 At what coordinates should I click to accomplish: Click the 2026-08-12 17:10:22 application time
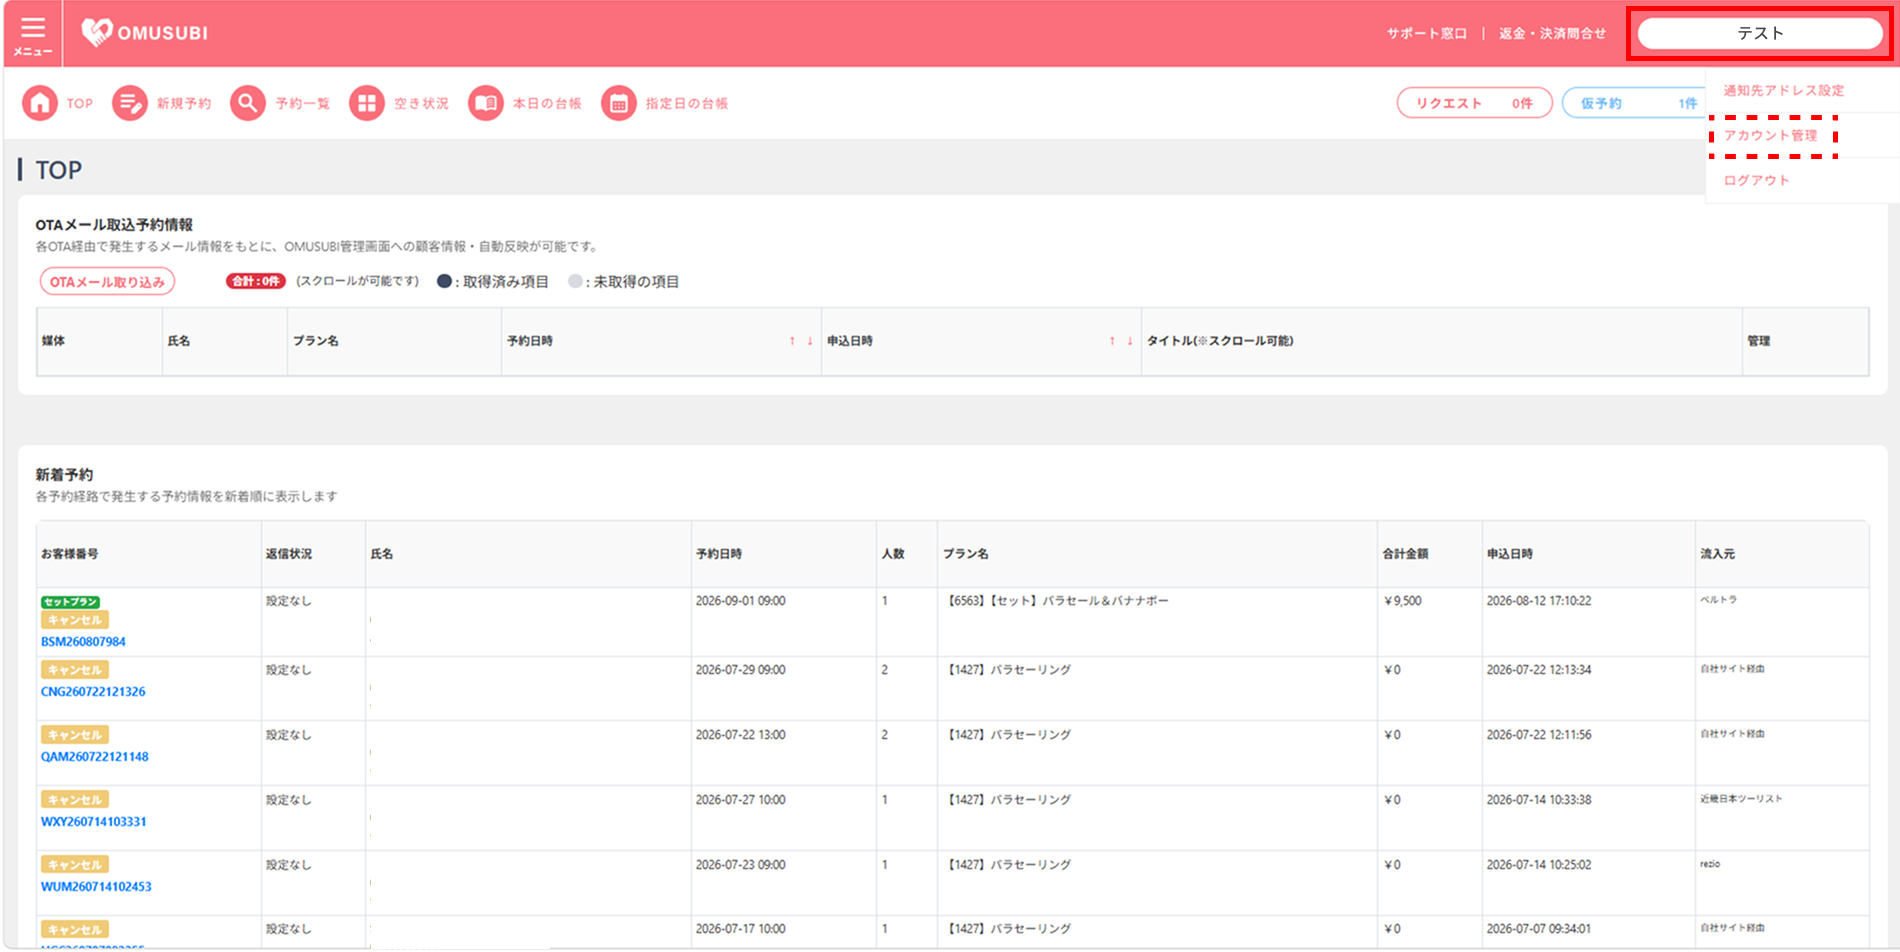(1539, 601)
